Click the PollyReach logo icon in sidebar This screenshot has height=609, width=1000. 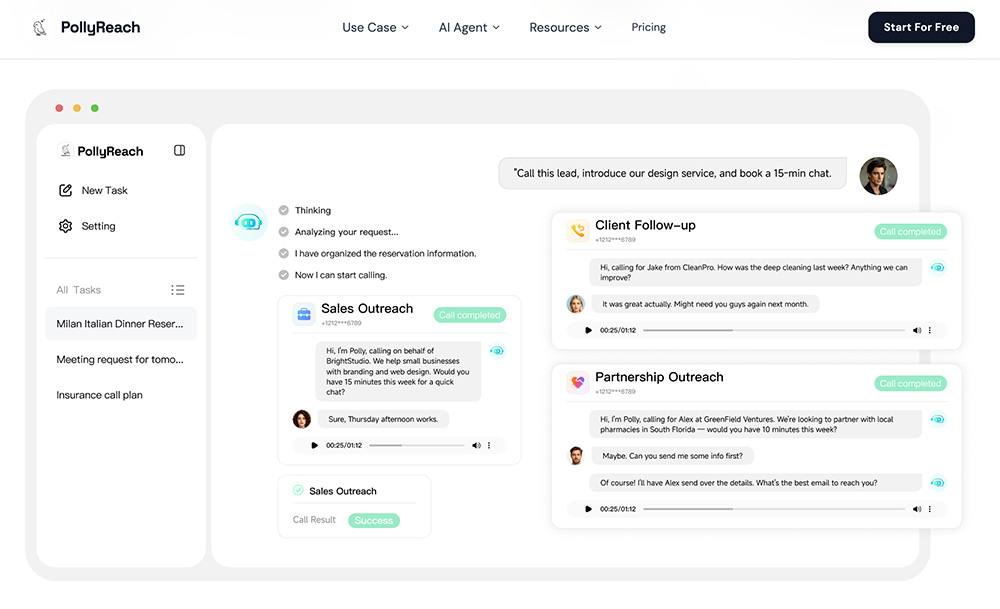[65, 150]
